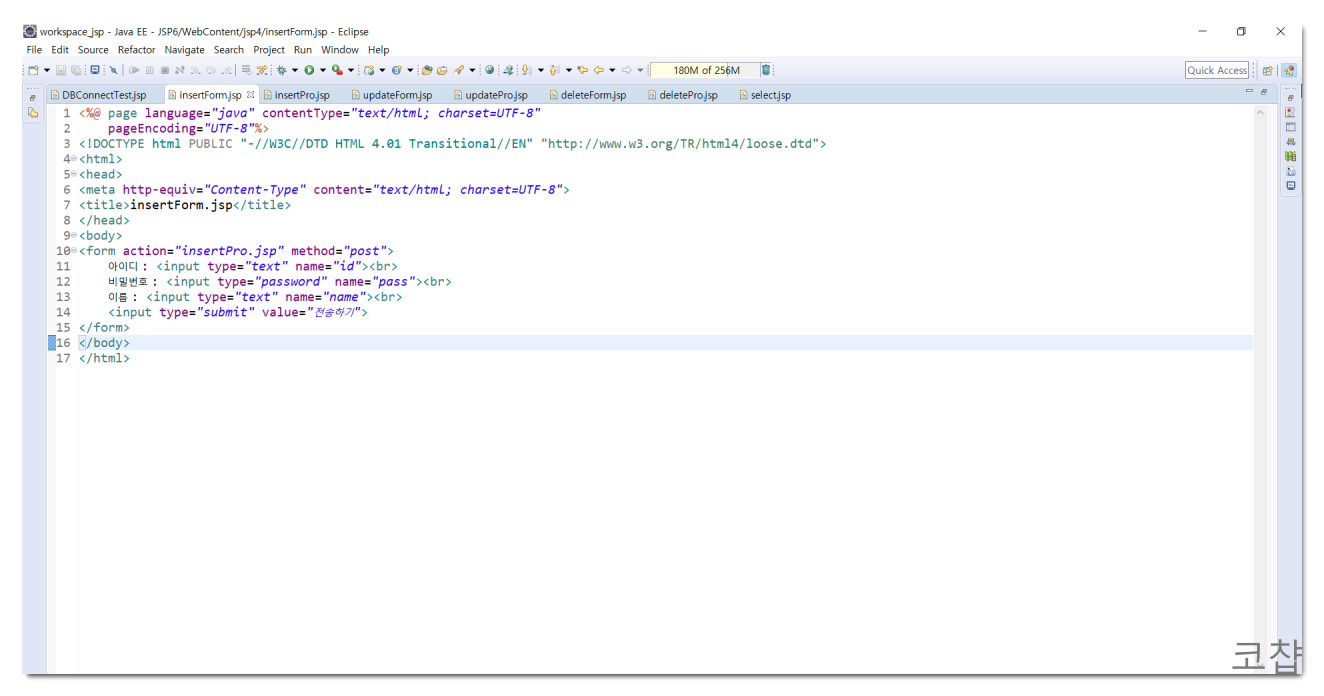Viewport: 1324px width, 696px height.
Task: Click the Terminate stop icon
Action: 165,70
